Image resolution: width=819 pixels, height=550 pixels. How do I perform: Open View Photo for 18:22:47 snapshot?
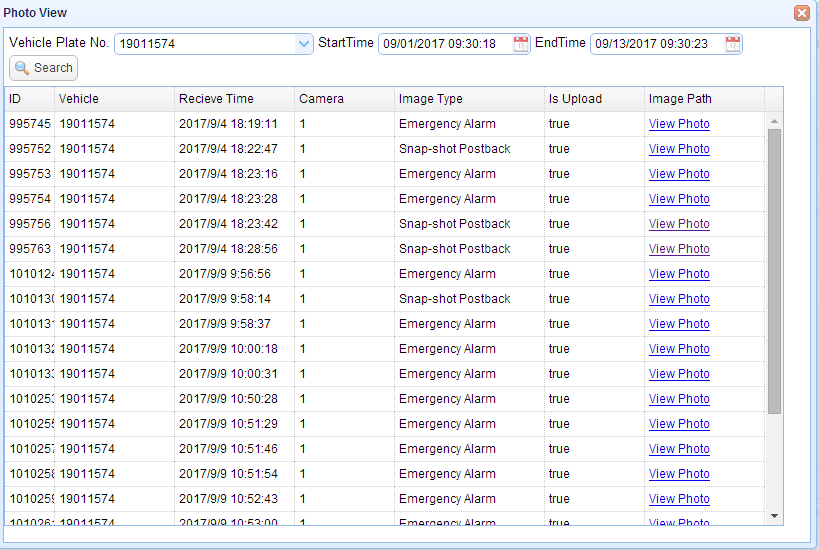(x=679, y=149)
